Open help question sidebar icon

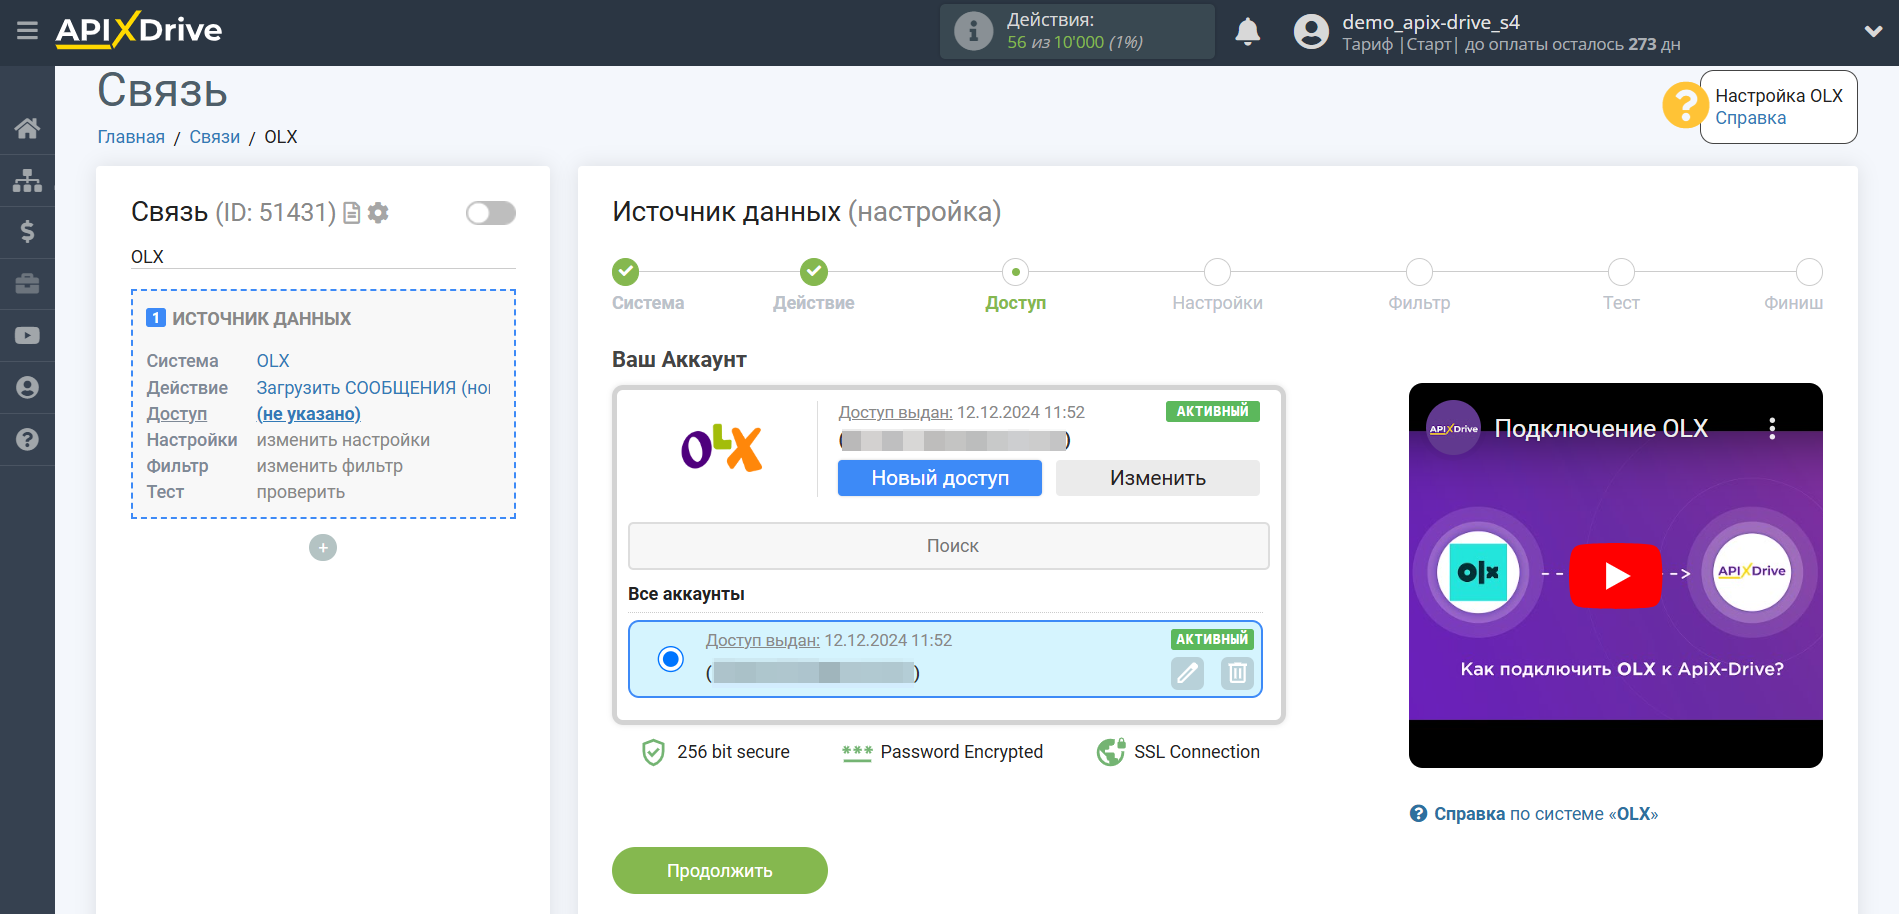(x=27, y=439)
